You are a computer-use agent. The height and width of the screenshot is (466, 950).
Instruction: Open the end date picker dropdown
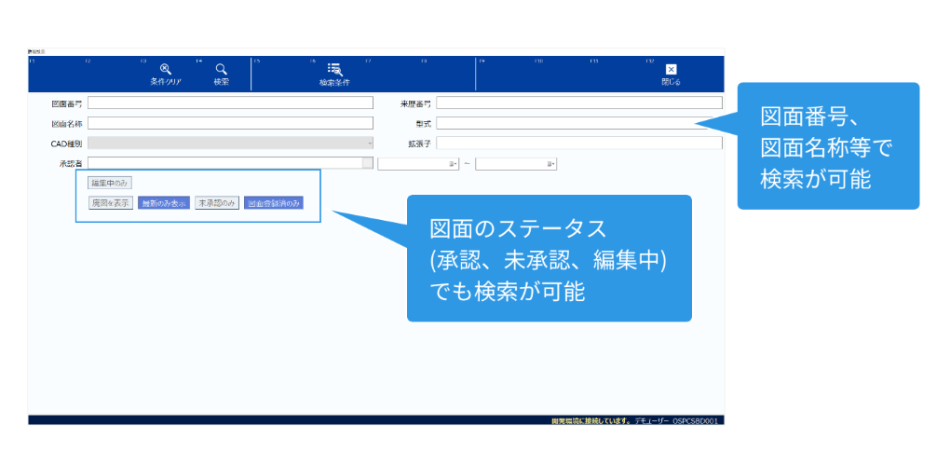(x=551, y=163)
